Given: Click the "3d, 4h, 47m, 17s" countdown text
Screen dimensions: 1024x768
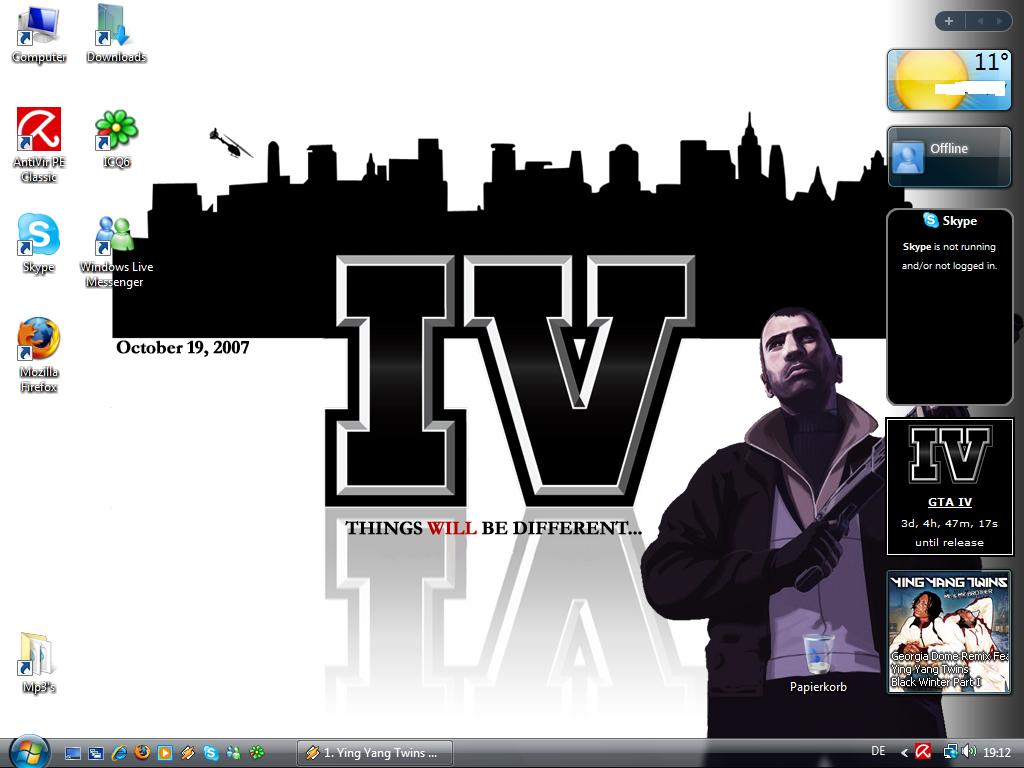Looking at the screenshot, I should pyautogui.click(x=950, y=523).
